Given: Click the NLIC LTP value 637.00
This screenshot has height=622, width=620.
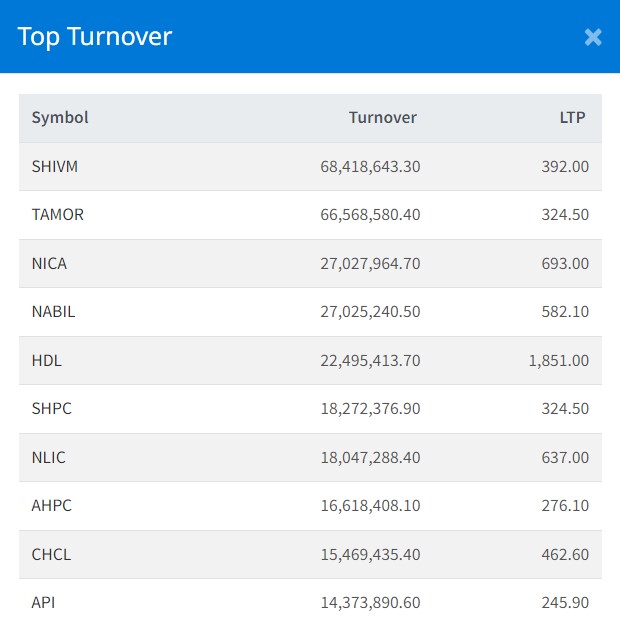Looking at the screenshot, I should tap(566, 457).
